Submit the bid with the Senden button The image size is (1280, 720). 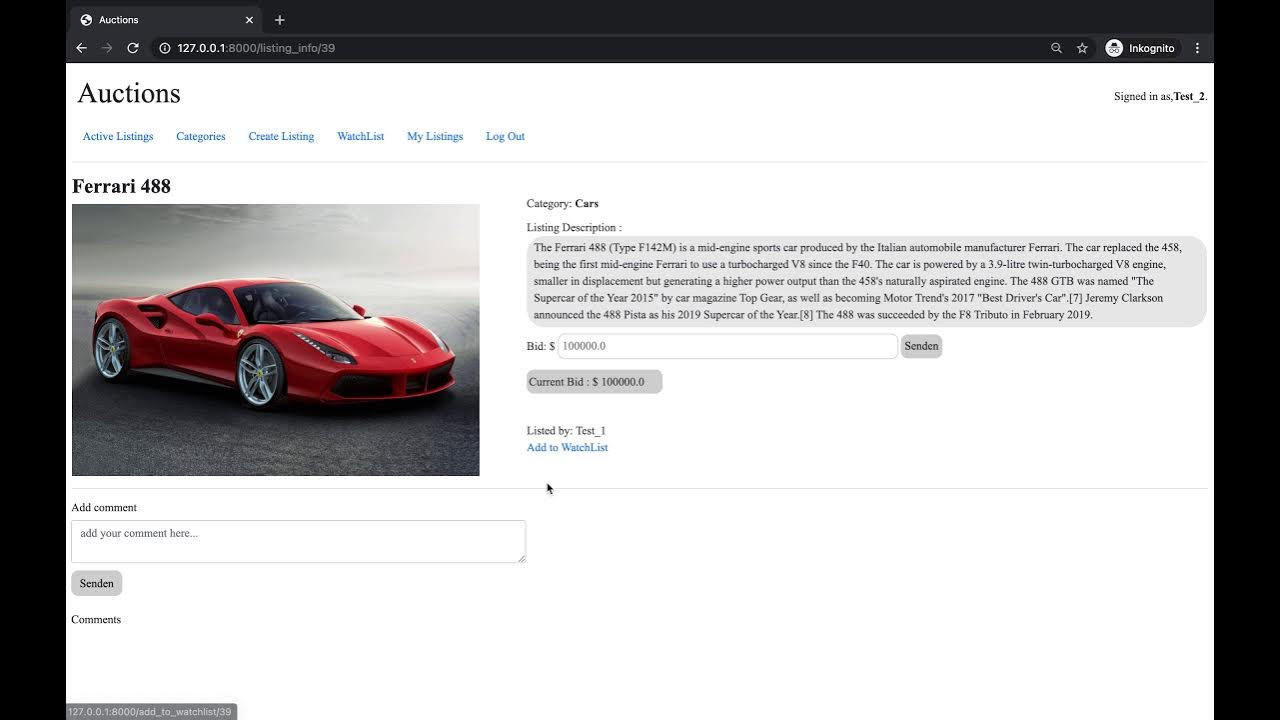pos(921,346)
